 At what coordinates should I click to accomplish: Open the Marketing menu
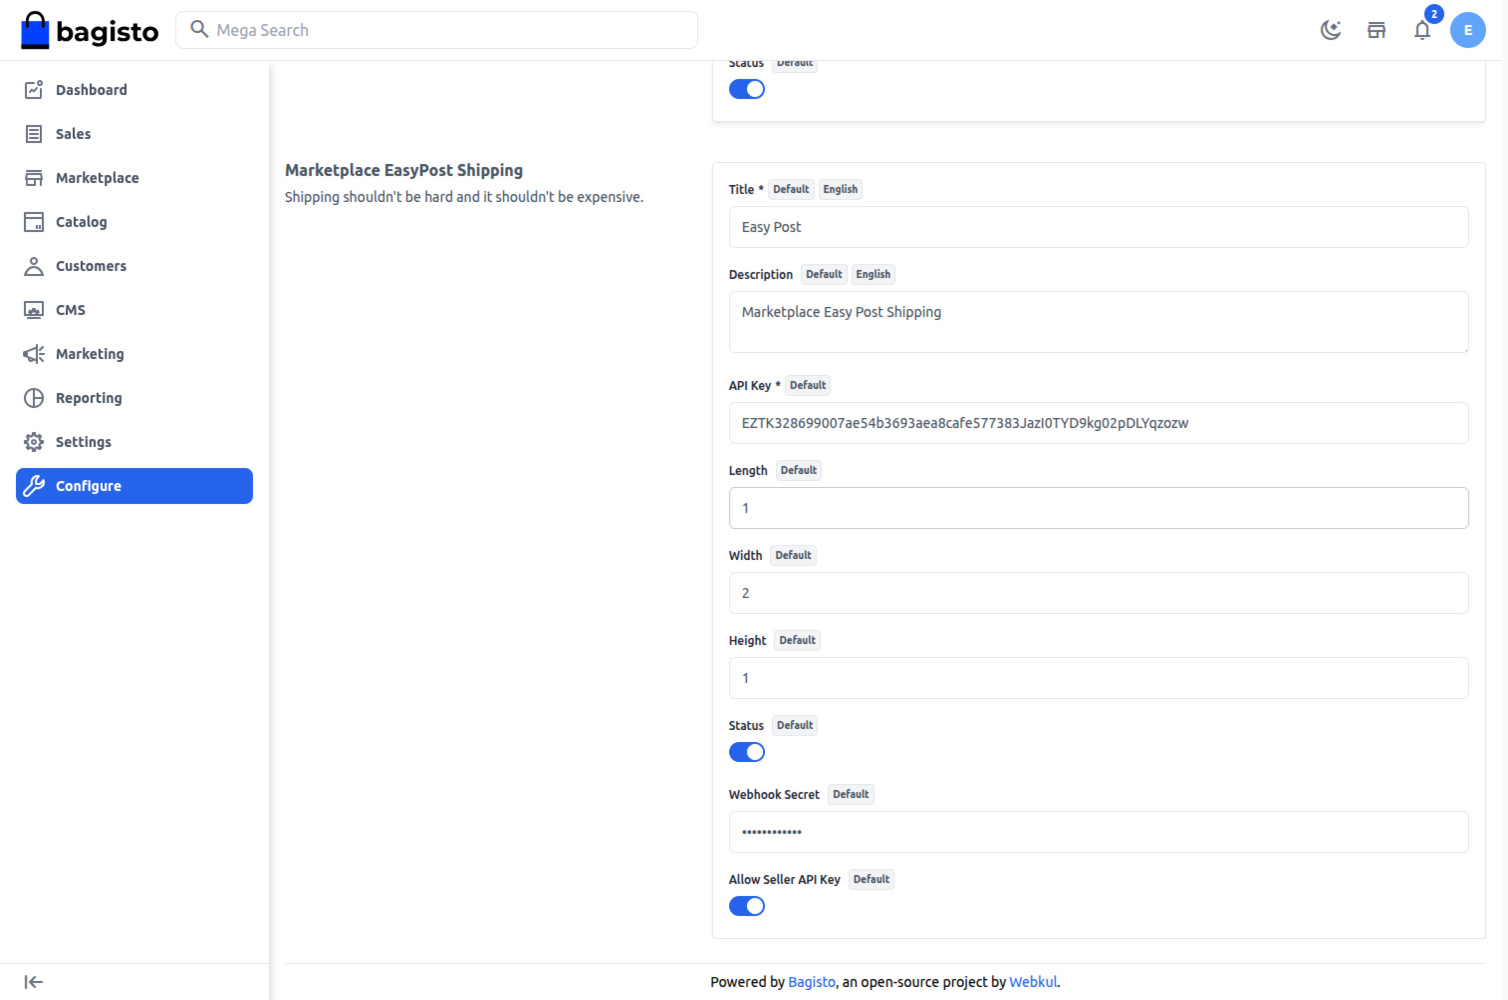134,354
